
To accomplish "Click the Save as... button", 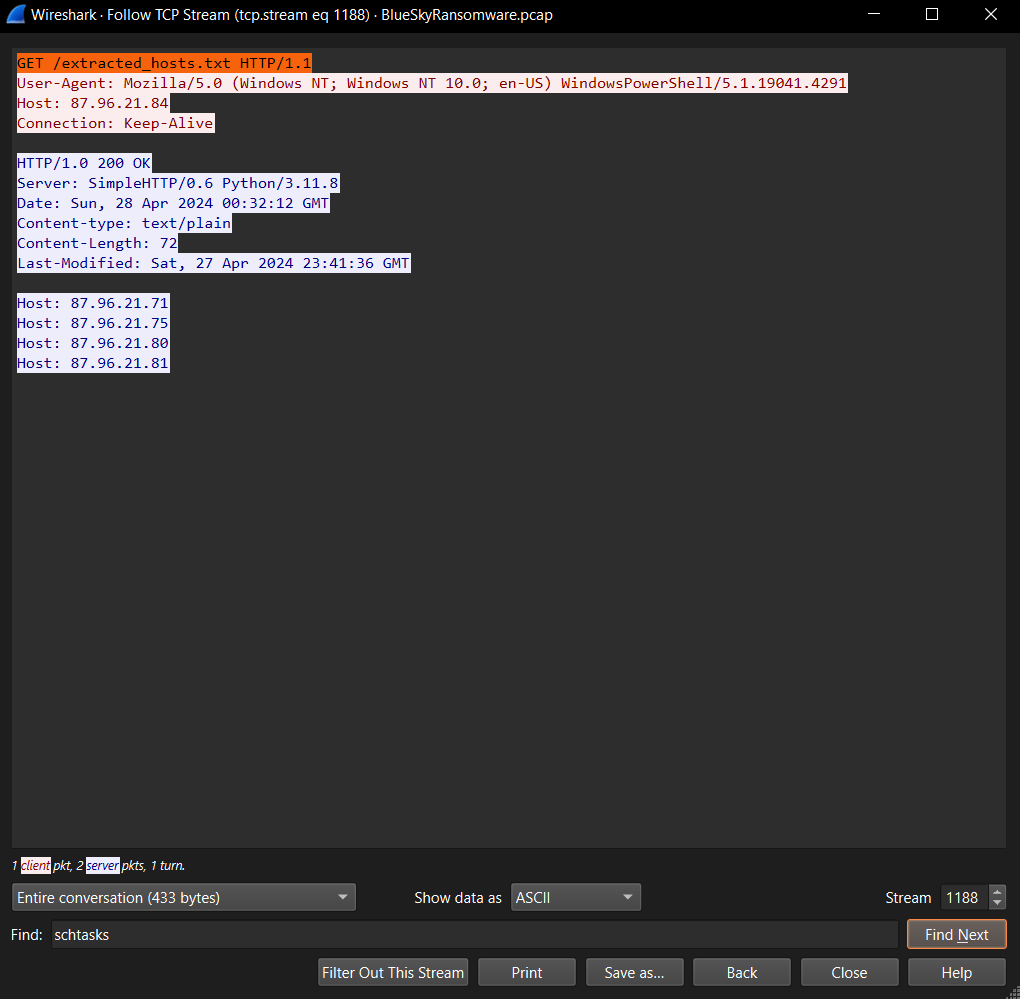I will (x=634, y=972).
